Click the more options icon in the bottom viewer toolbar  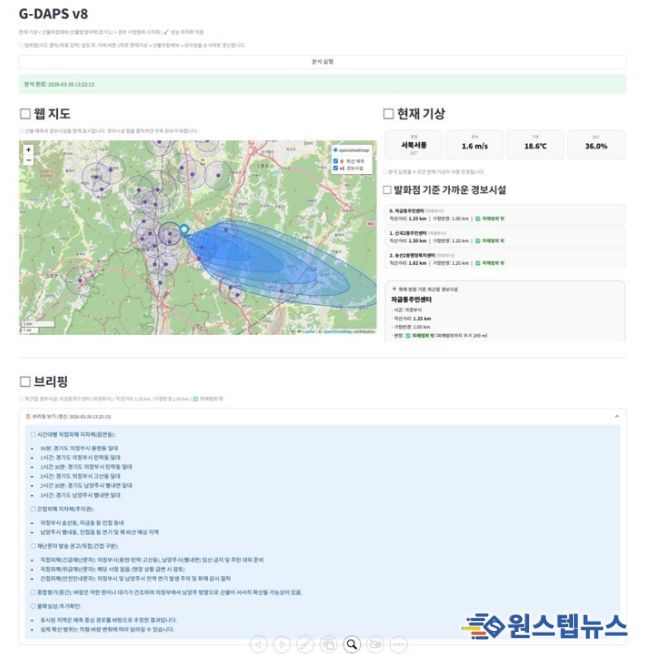pos(398,644)
